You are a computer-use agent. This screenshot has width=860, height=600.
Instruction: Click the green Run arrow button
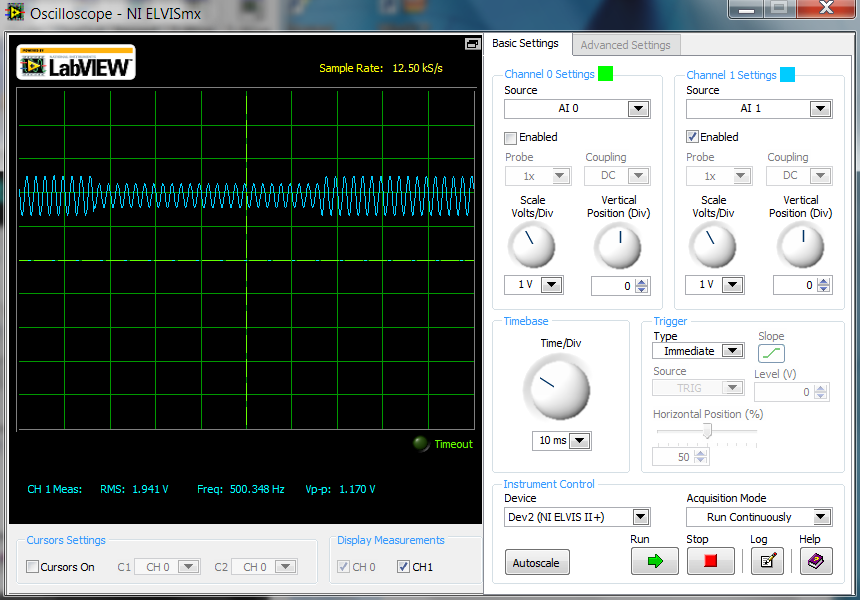coord(654,561)
